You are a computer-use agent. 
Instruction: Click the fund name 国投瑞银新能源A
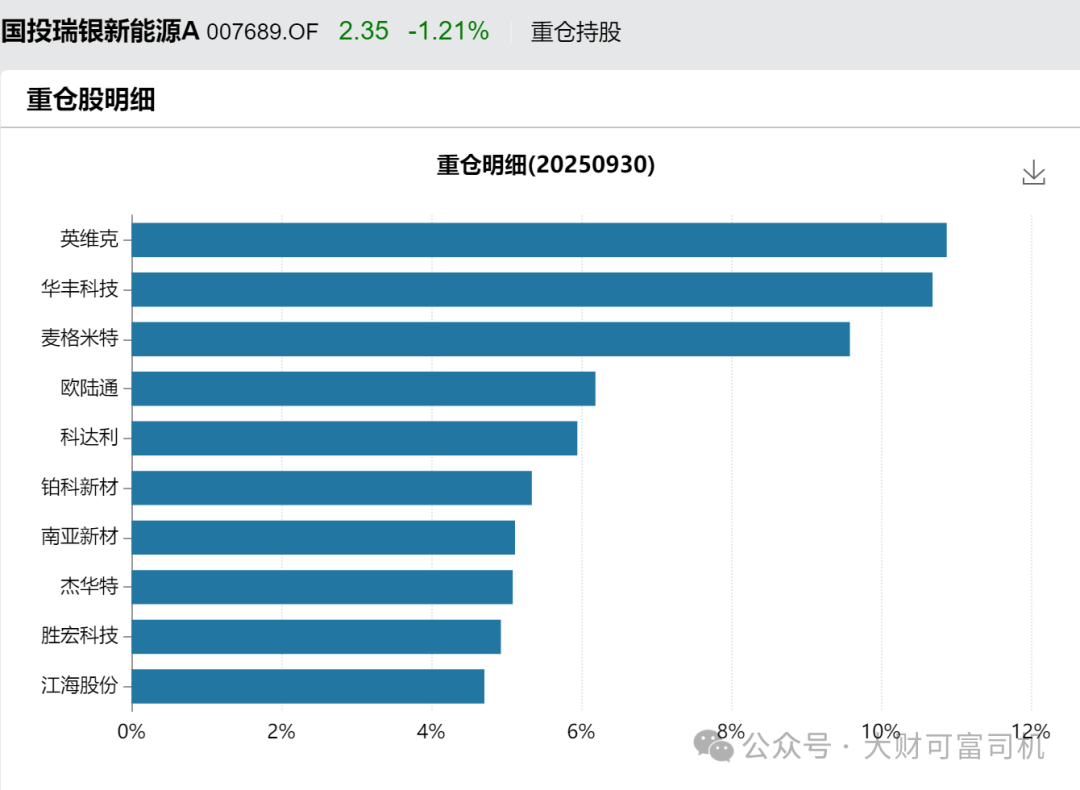click(100, 31)
